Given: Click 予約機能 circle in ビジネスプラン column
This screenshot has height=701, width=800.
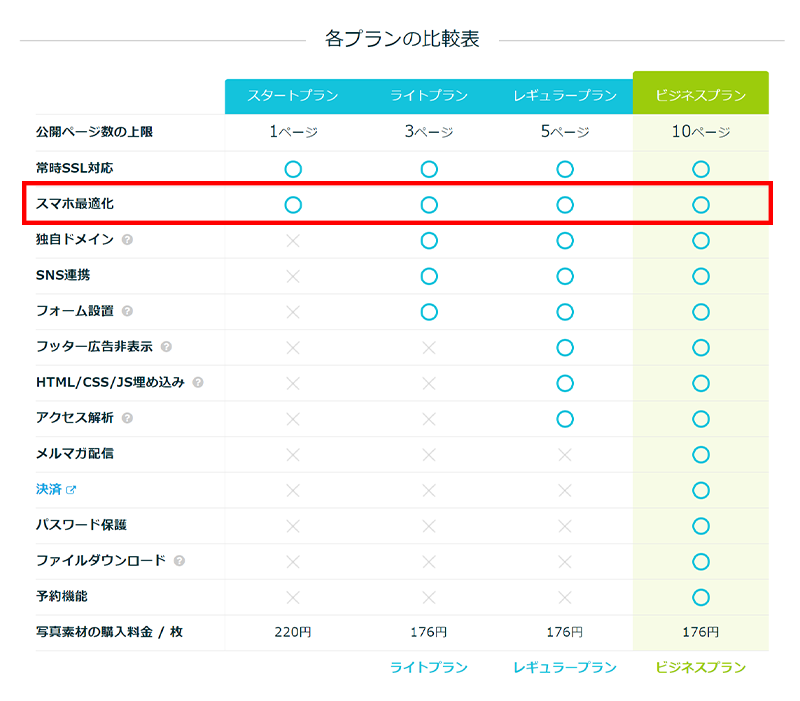Looking at the screenshot, I should coord(700,597).
